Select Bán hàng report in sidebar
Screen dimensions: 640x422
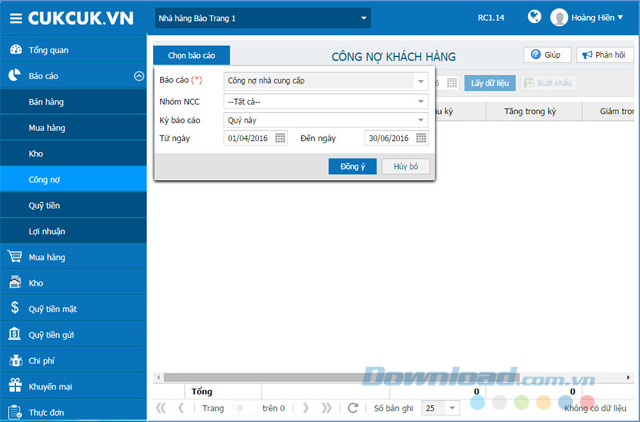click(48, 101)
